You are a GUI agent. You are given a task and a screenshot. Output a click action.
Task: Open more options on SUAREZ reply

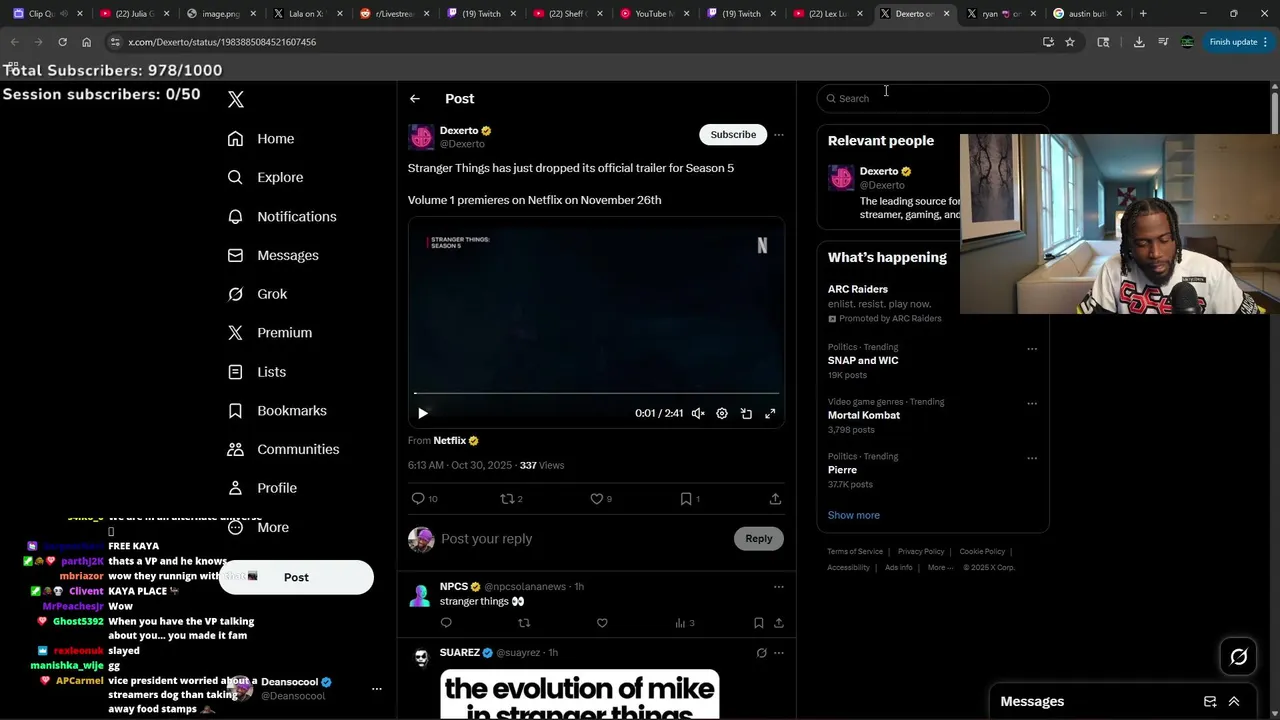779,653
